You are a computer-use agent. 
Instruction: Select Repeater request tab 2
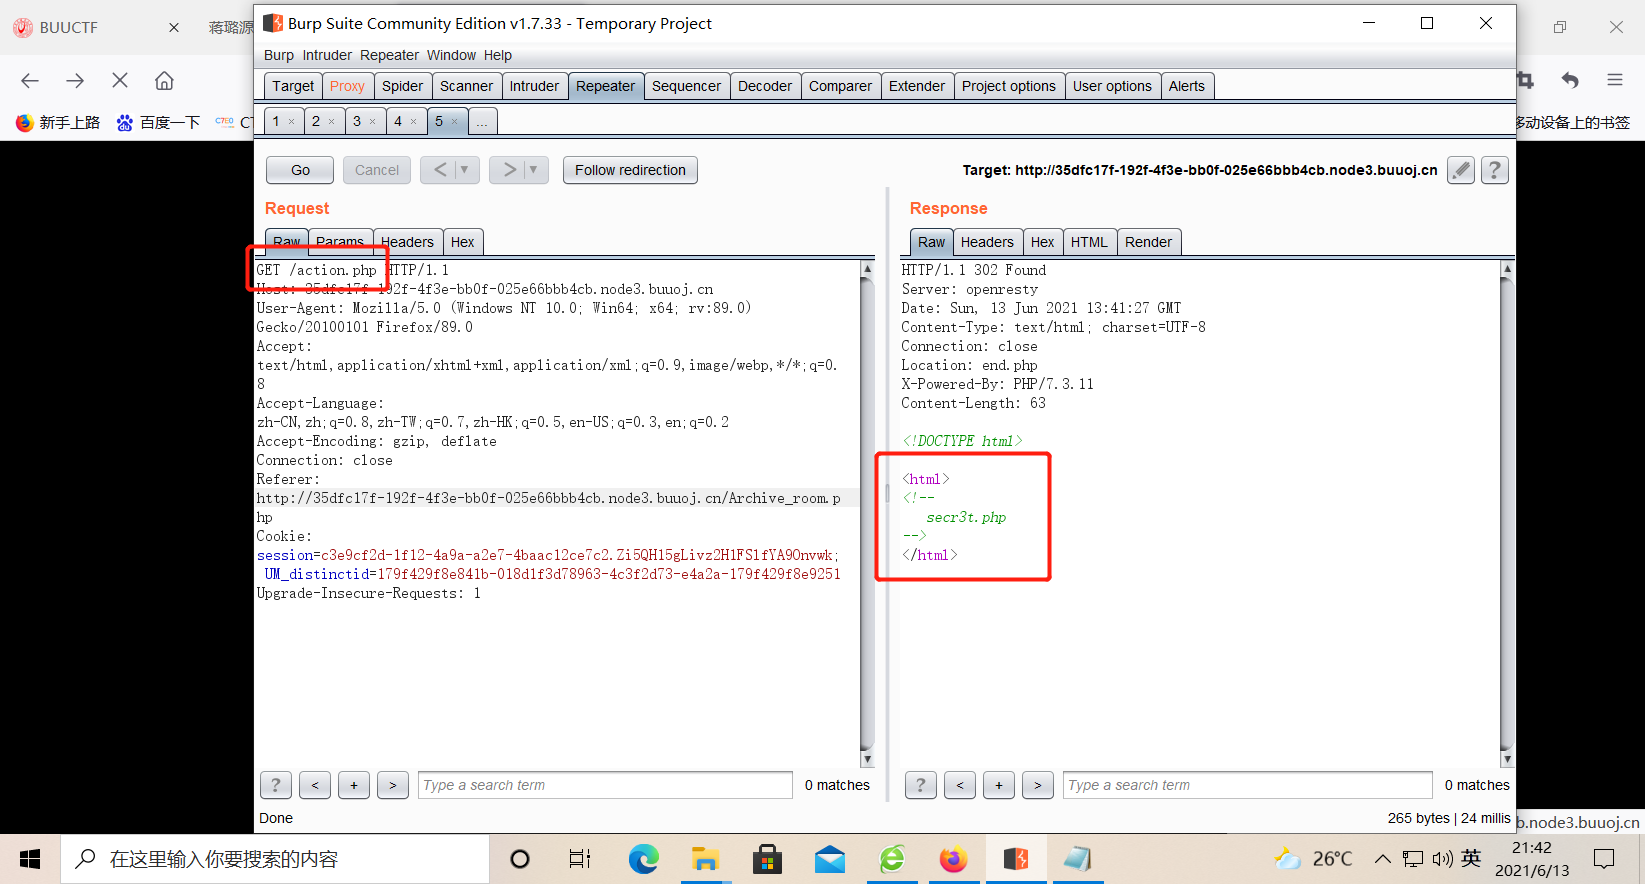click(x=316, y=121)
